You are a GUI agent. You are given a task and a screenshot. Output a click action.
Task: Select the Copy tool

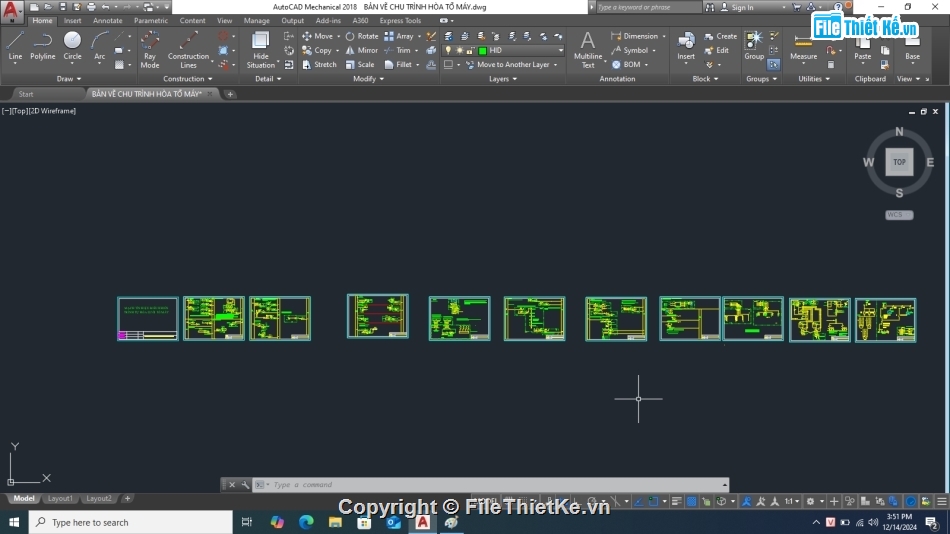pos(317,50)
